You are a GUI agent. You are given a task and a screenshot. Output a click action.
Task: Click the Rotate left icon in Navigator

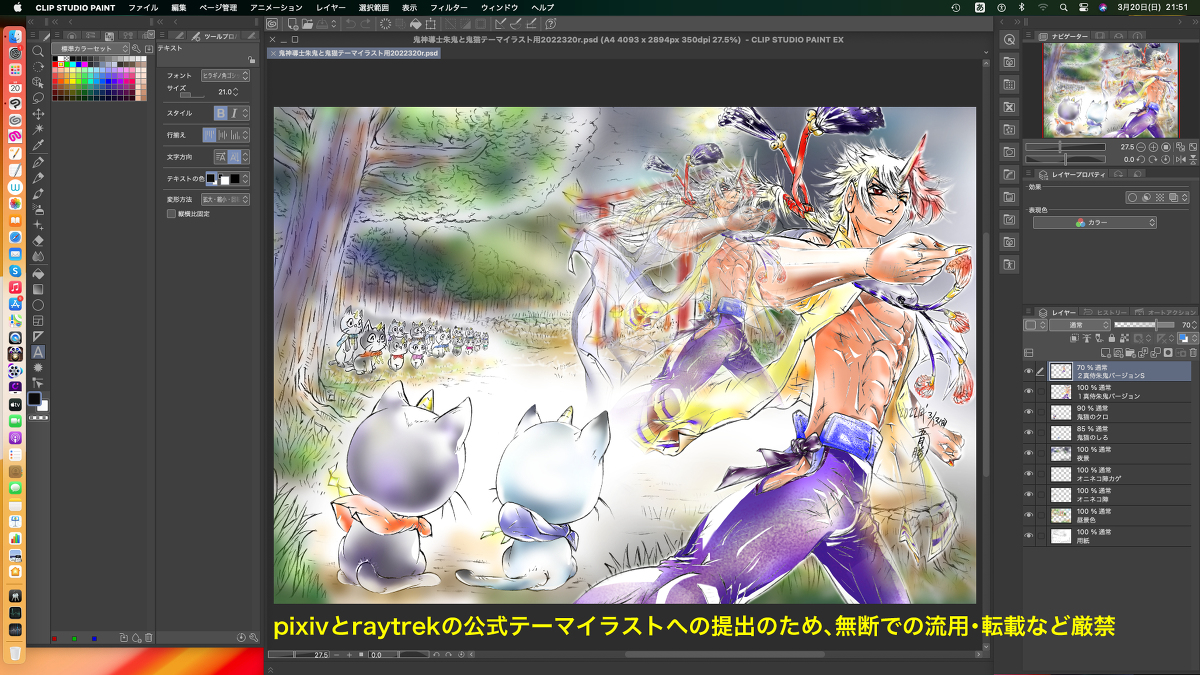pyautogui.click(x=1141, y=159)
